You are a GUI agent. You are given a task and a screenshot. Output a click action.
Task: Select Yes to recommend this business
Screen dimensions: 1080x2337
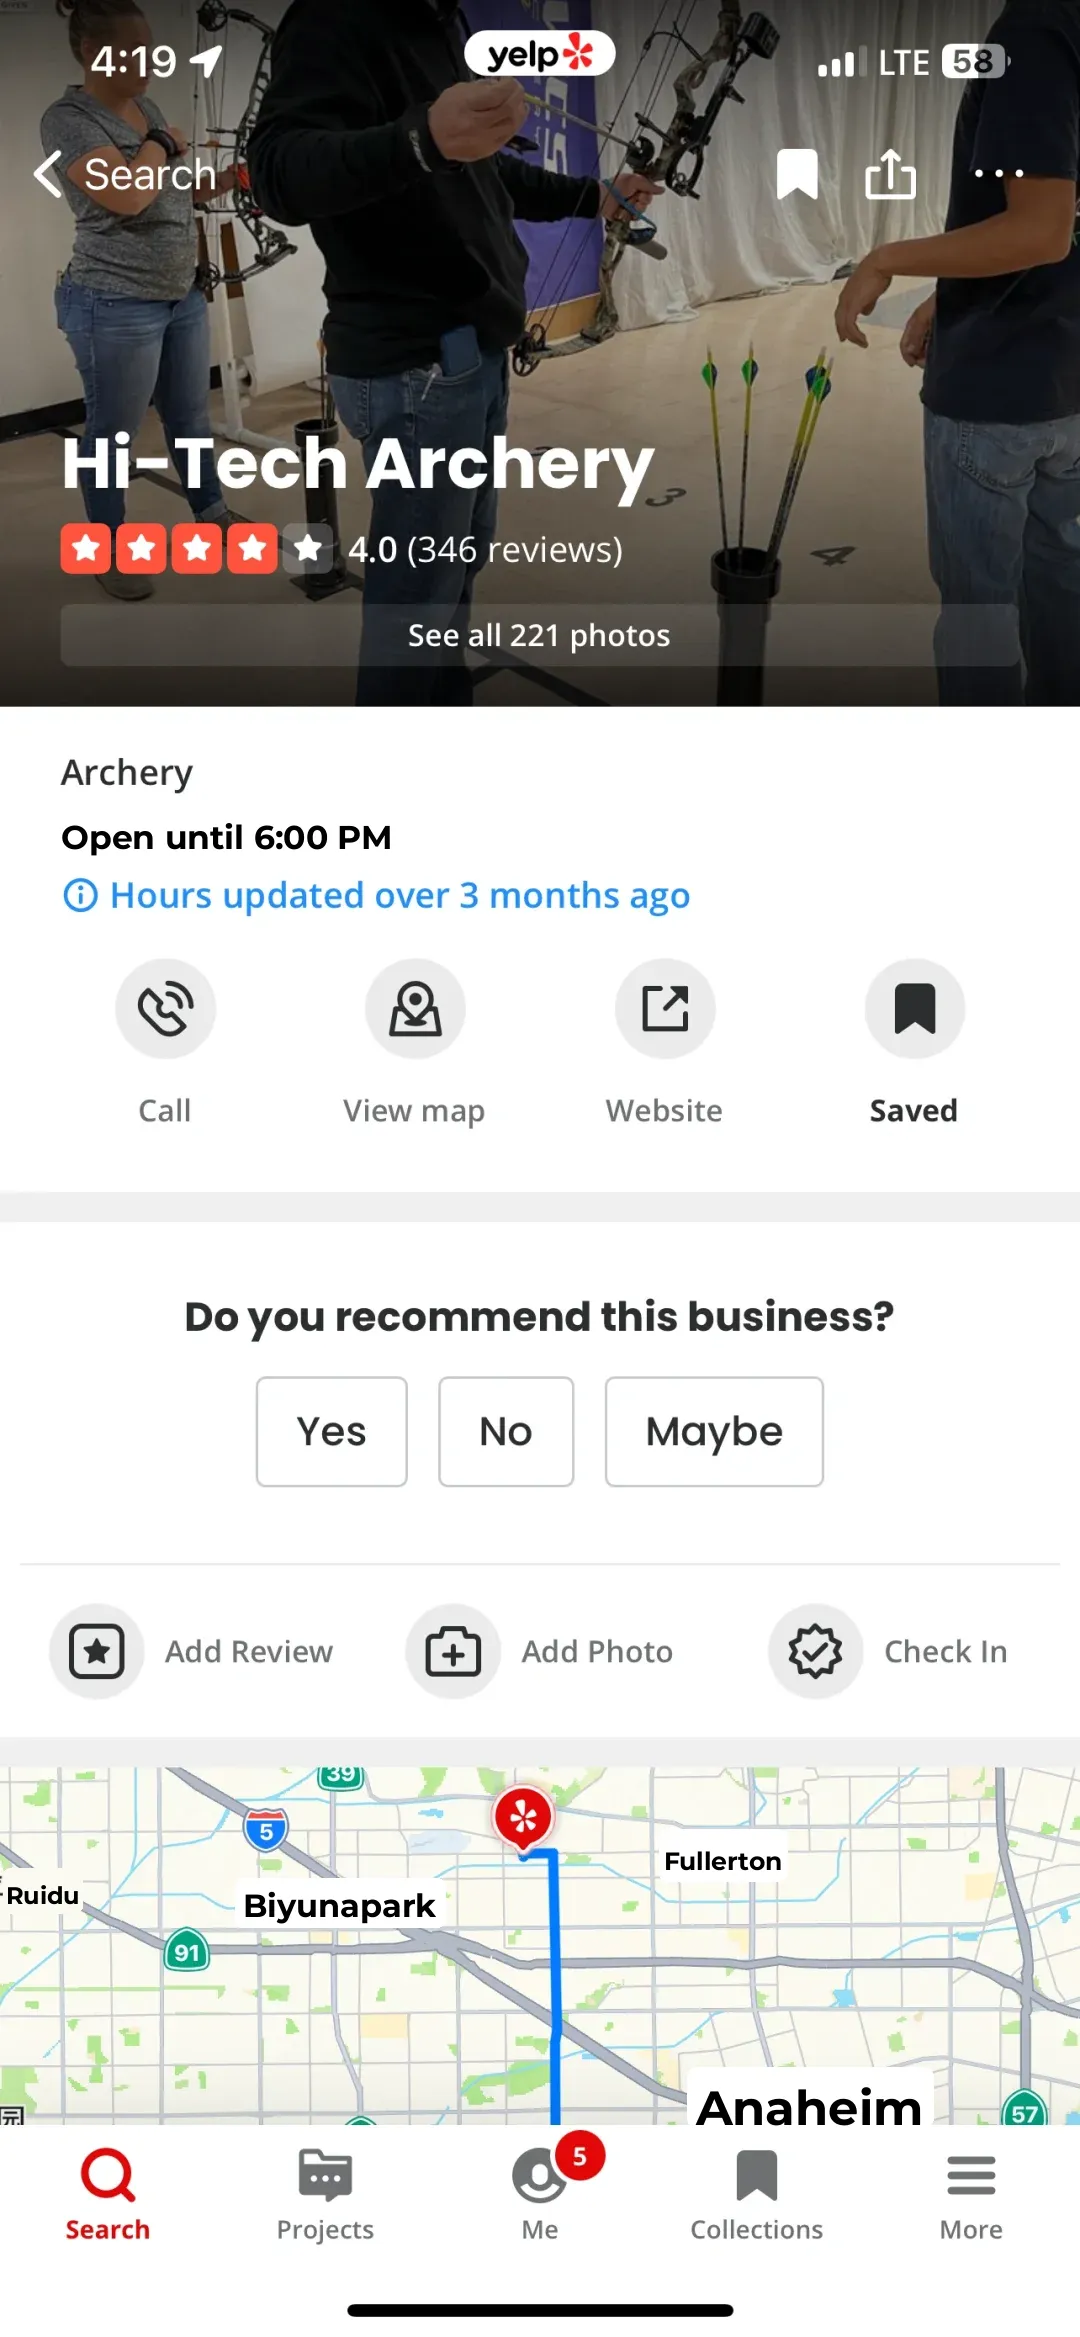[x=331, y=1432]
